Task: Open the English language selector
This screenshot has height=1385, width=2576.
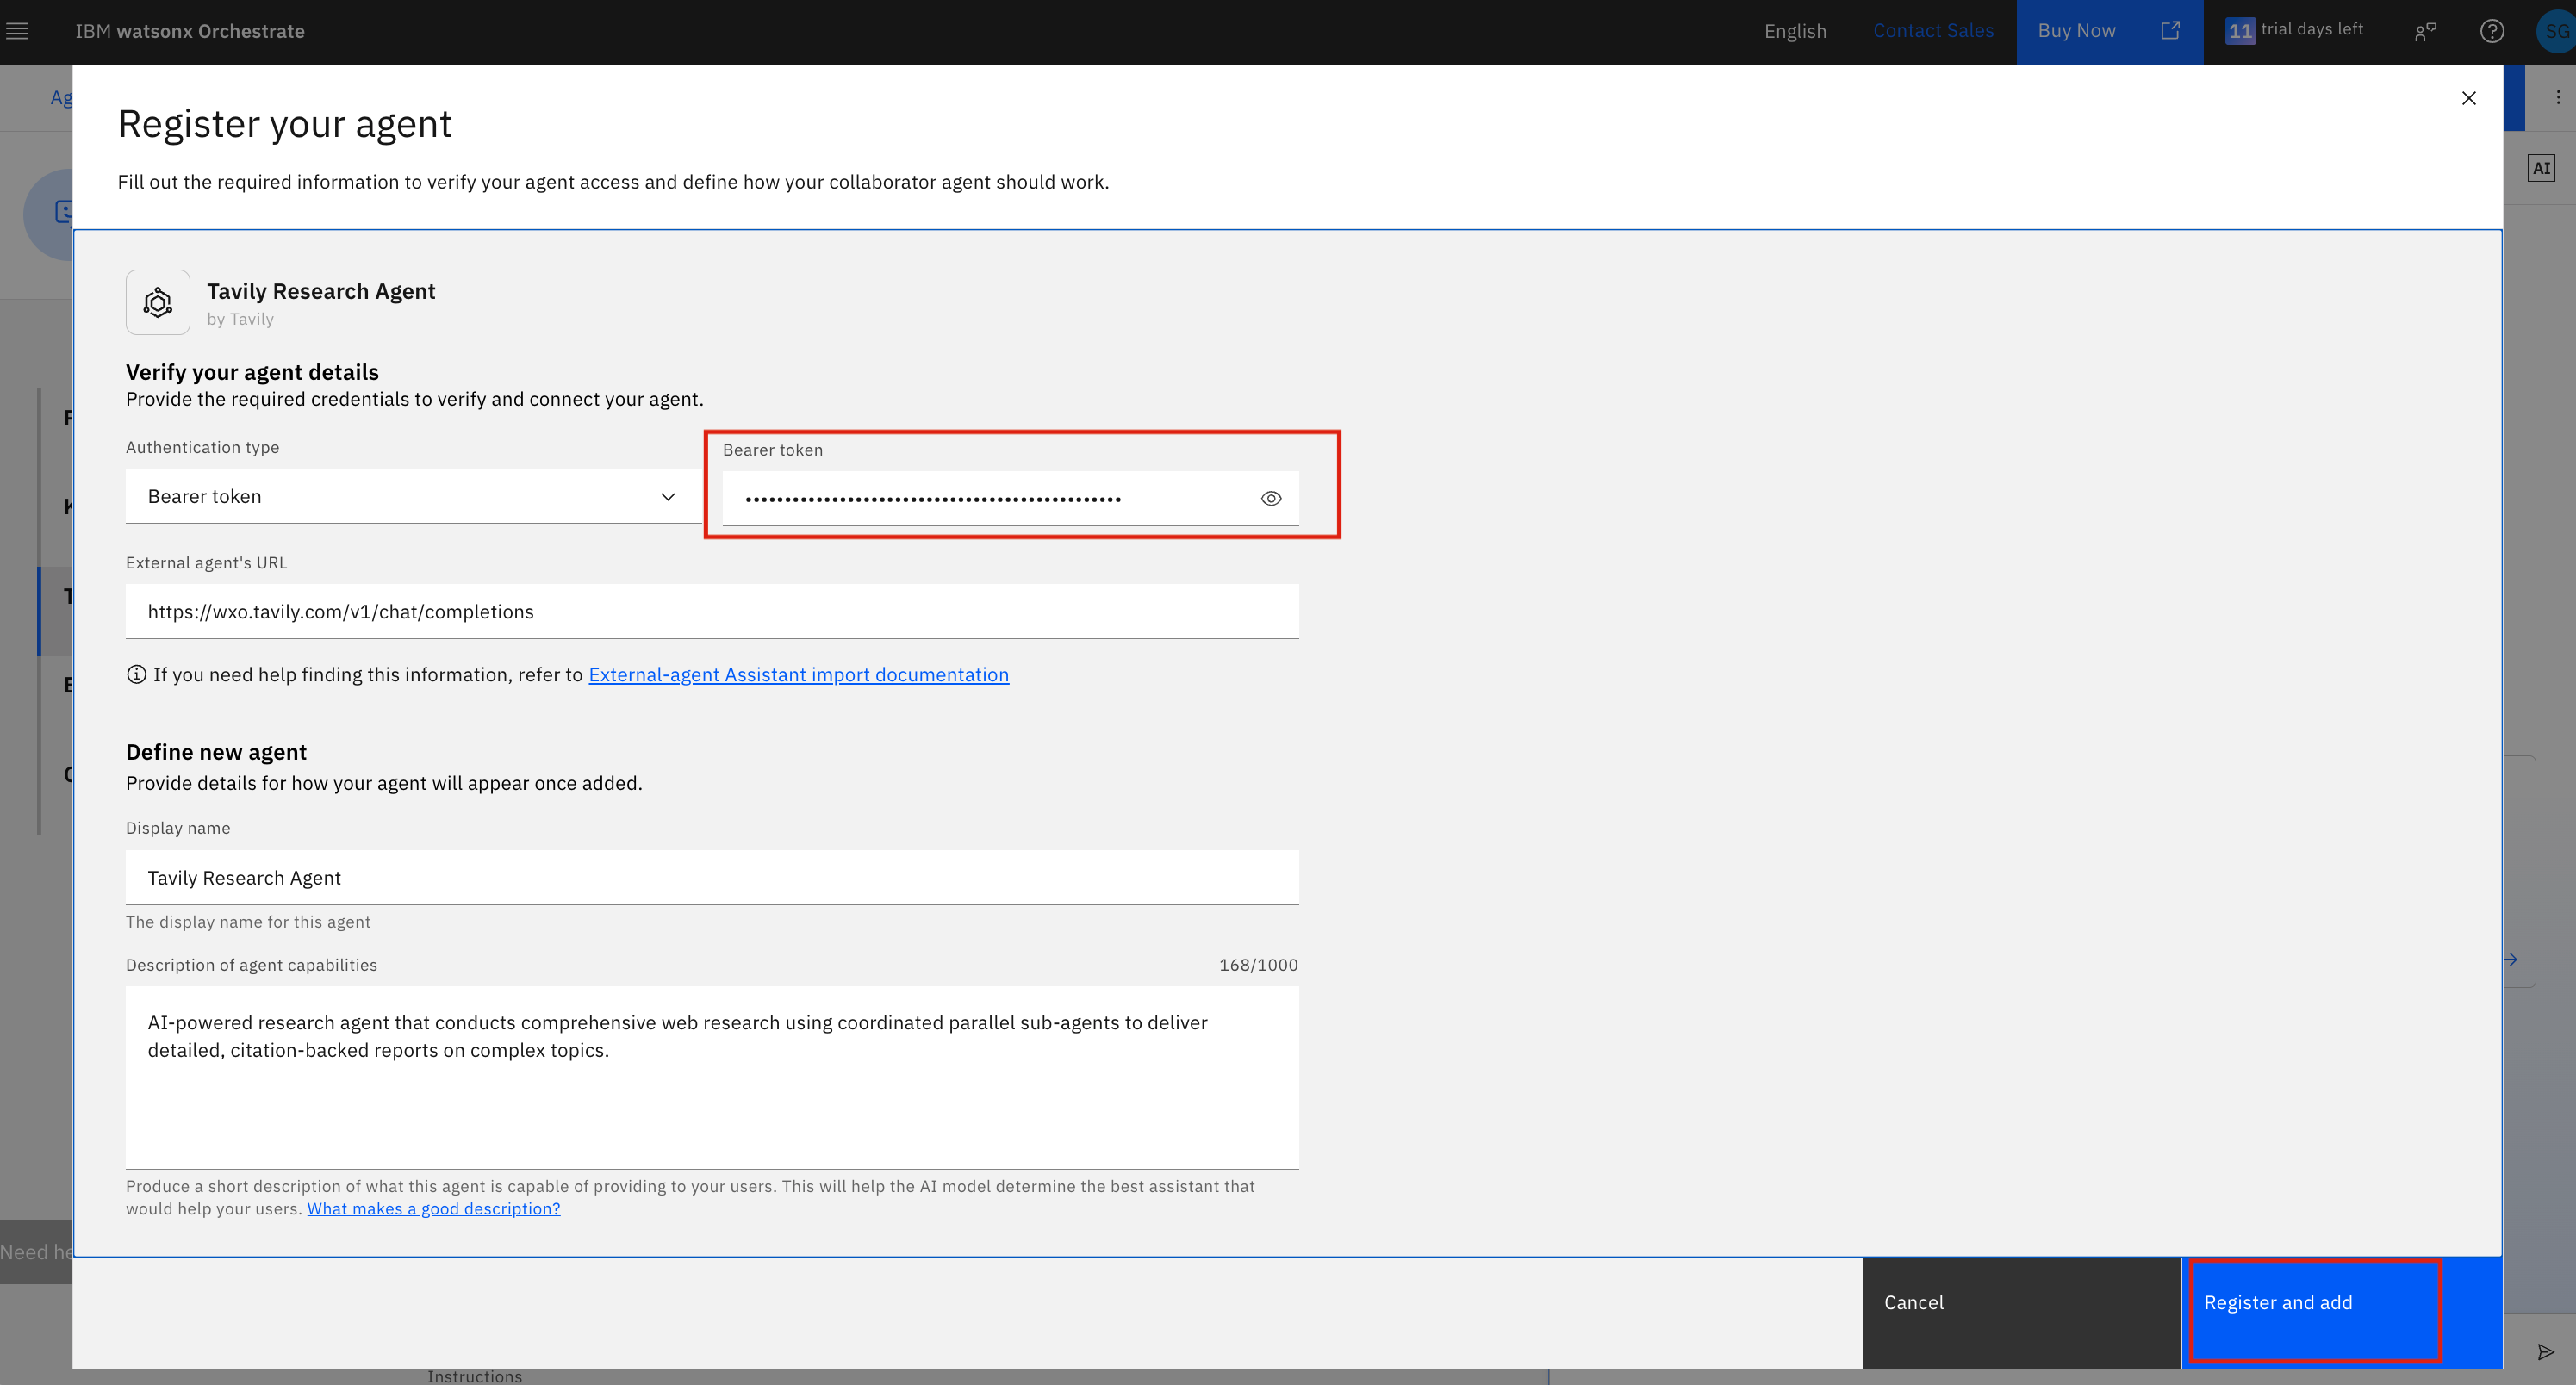Action: (x=1794, y=31)
